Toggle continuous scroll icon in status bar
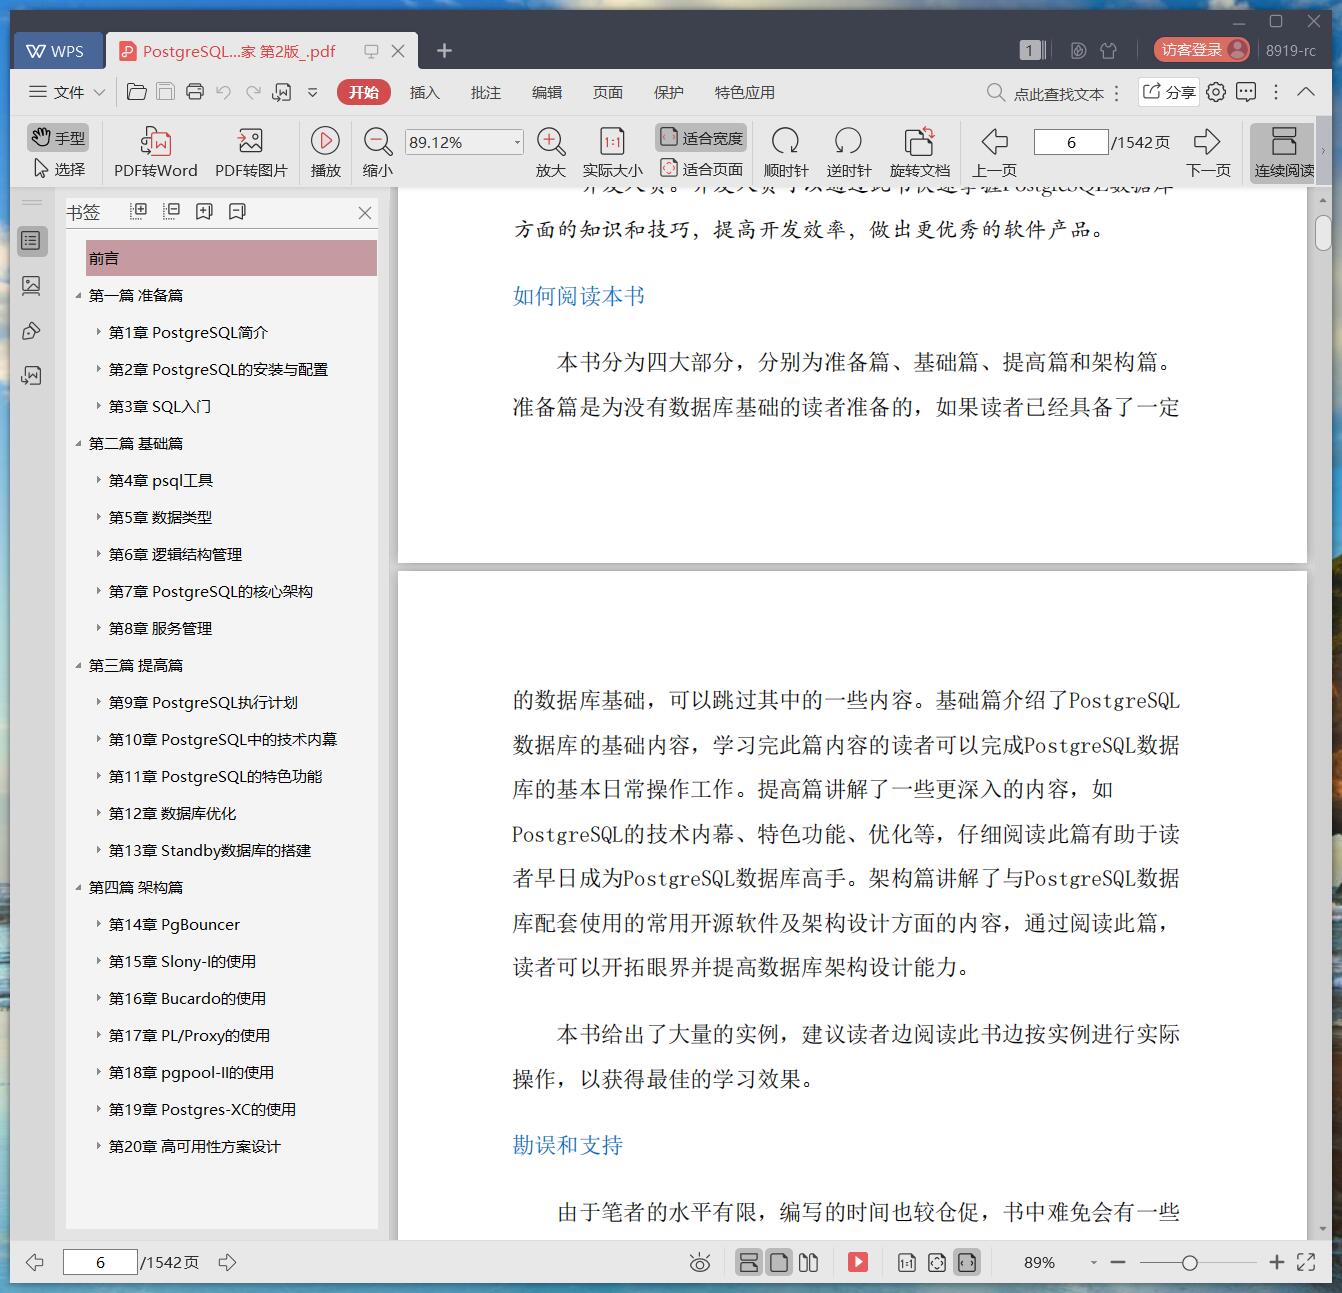Image resolution: width=1342 pixels, height=1293 pixels. 749,1262
